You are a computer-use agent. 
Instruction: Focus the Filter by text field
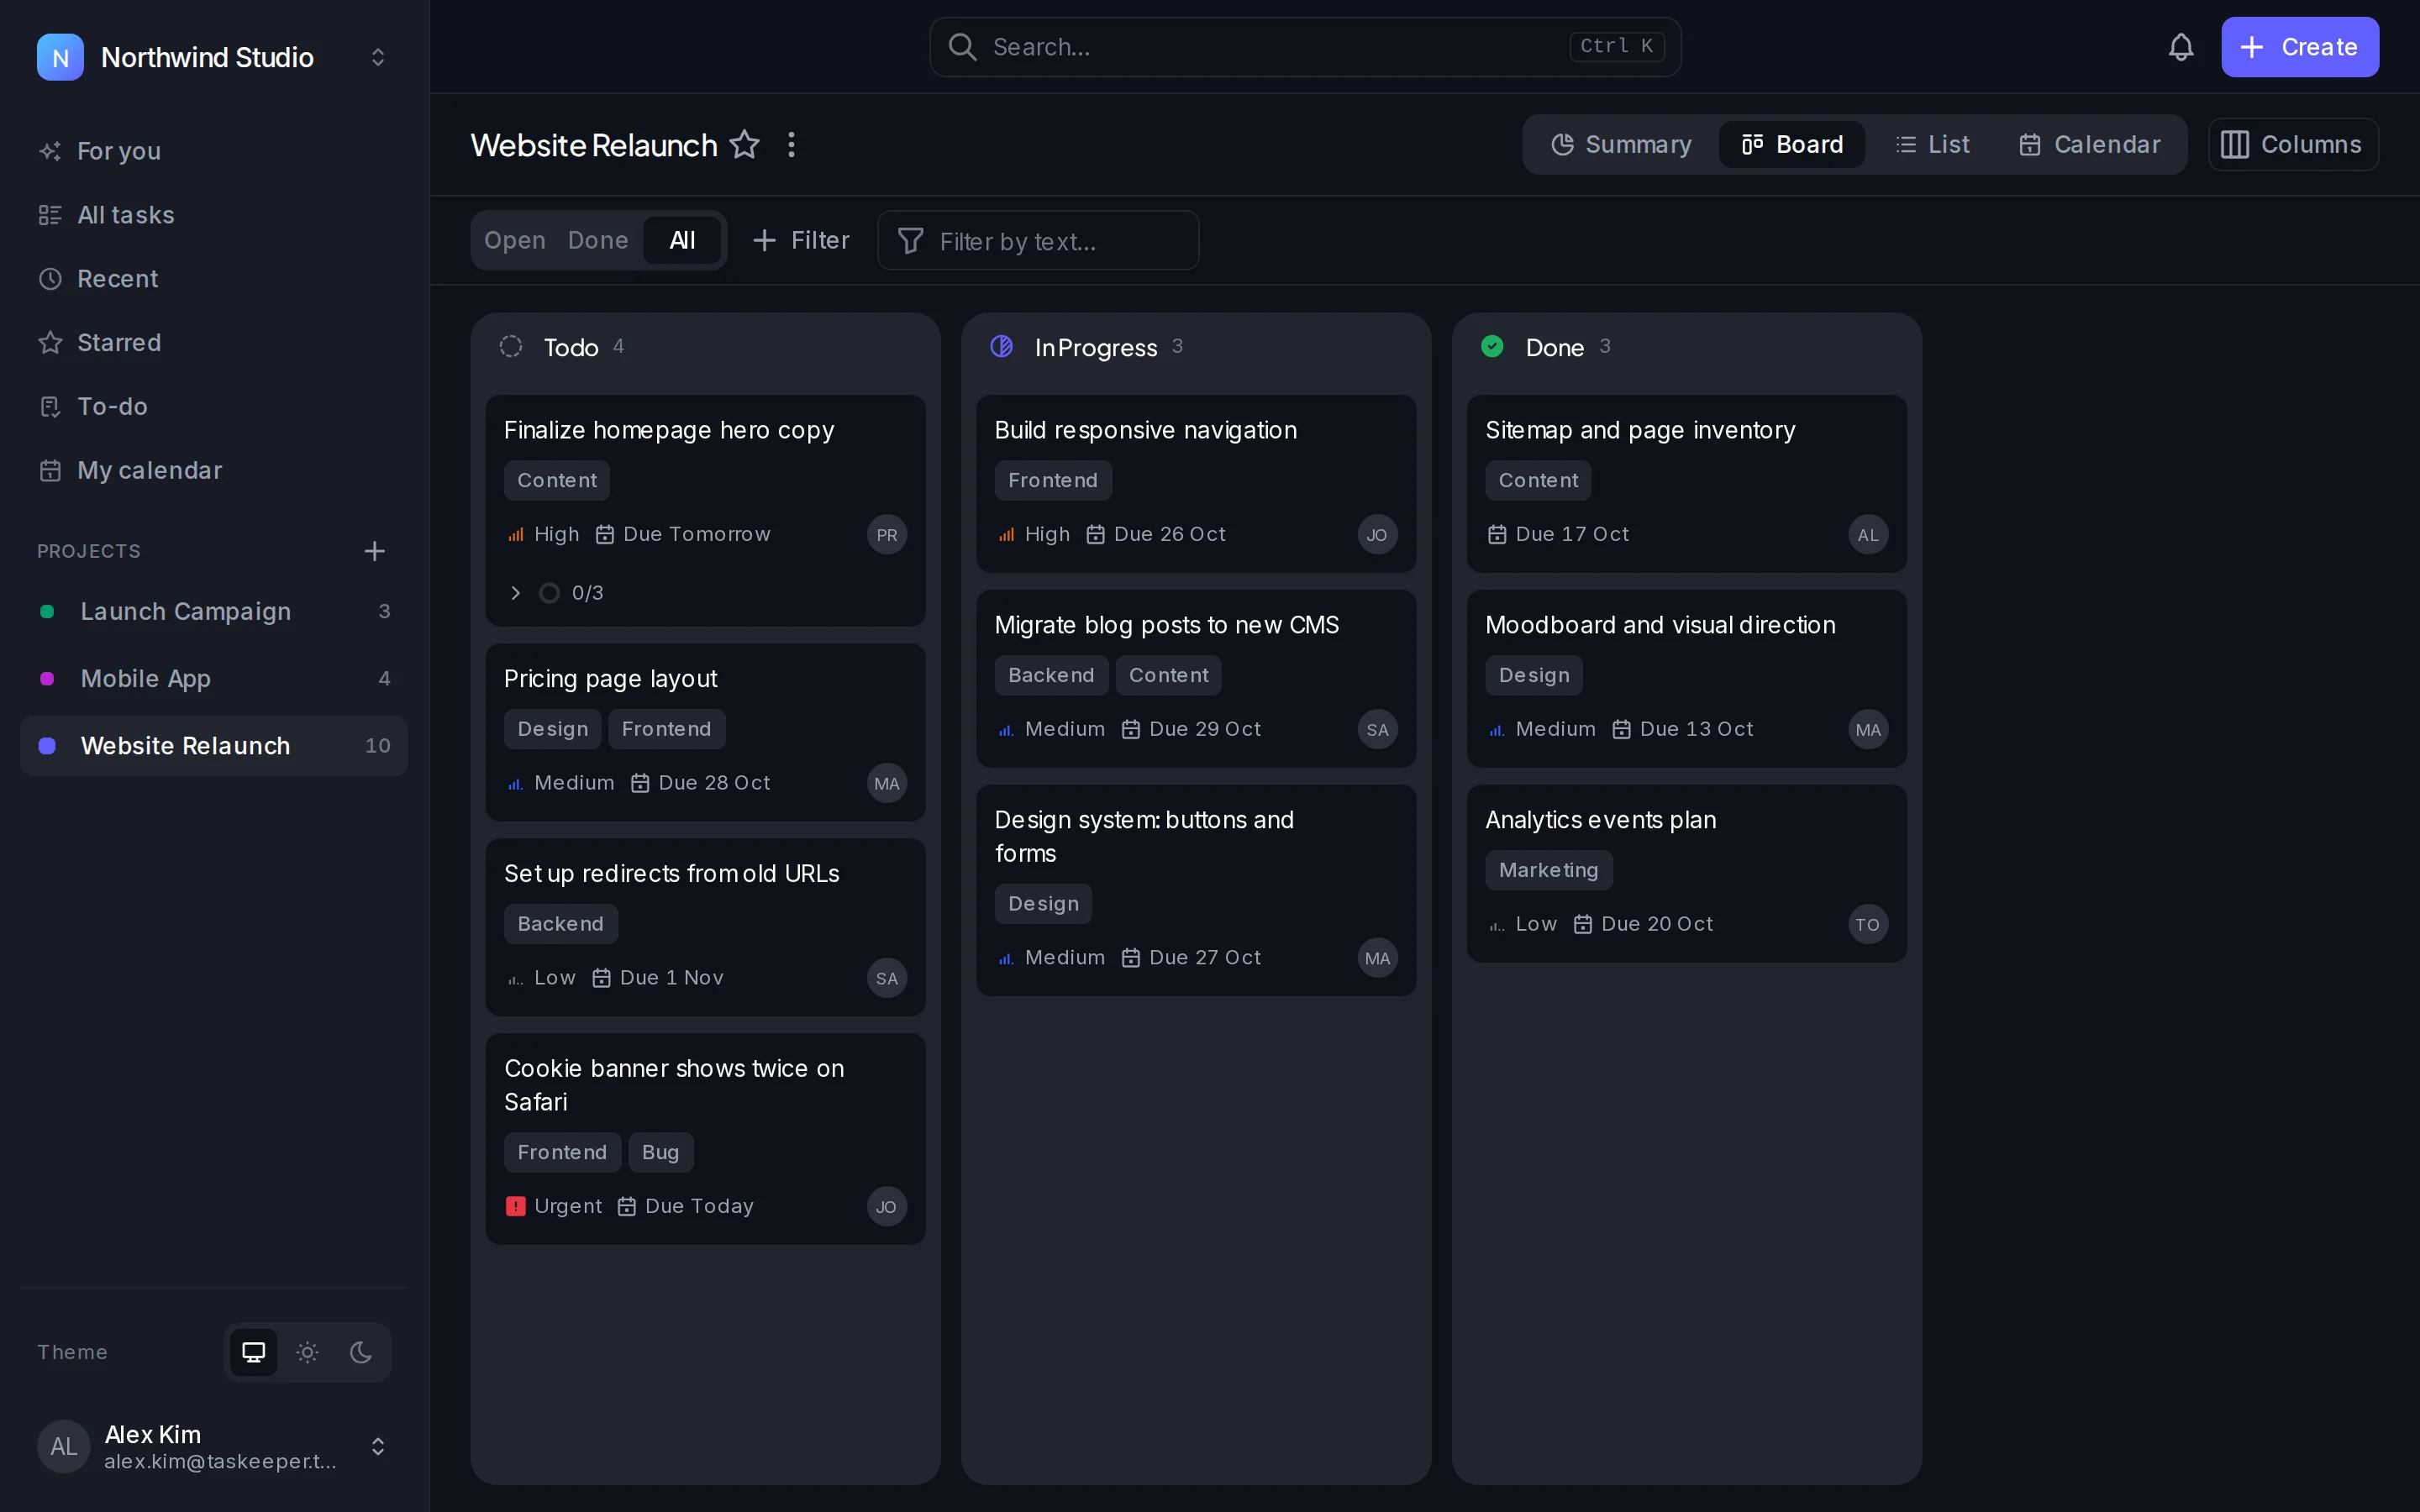click(1038, 241)
